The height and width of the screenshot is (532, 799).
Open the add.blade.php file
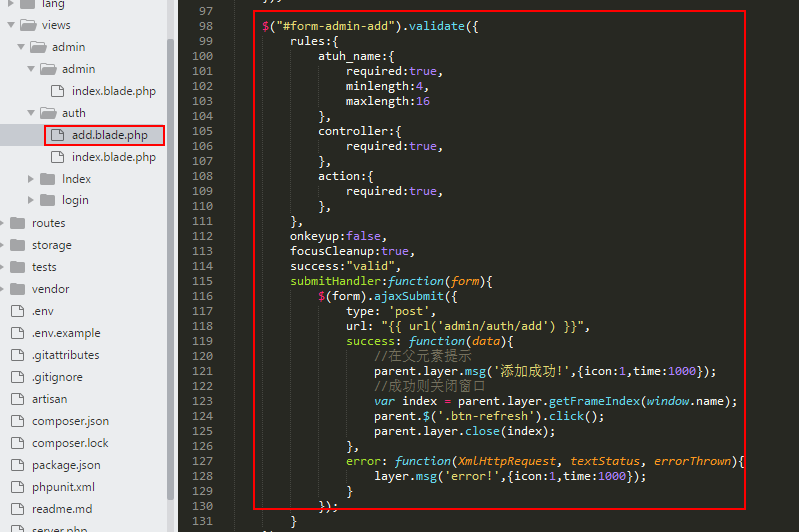pyautogui.click(x=109, y=135)
